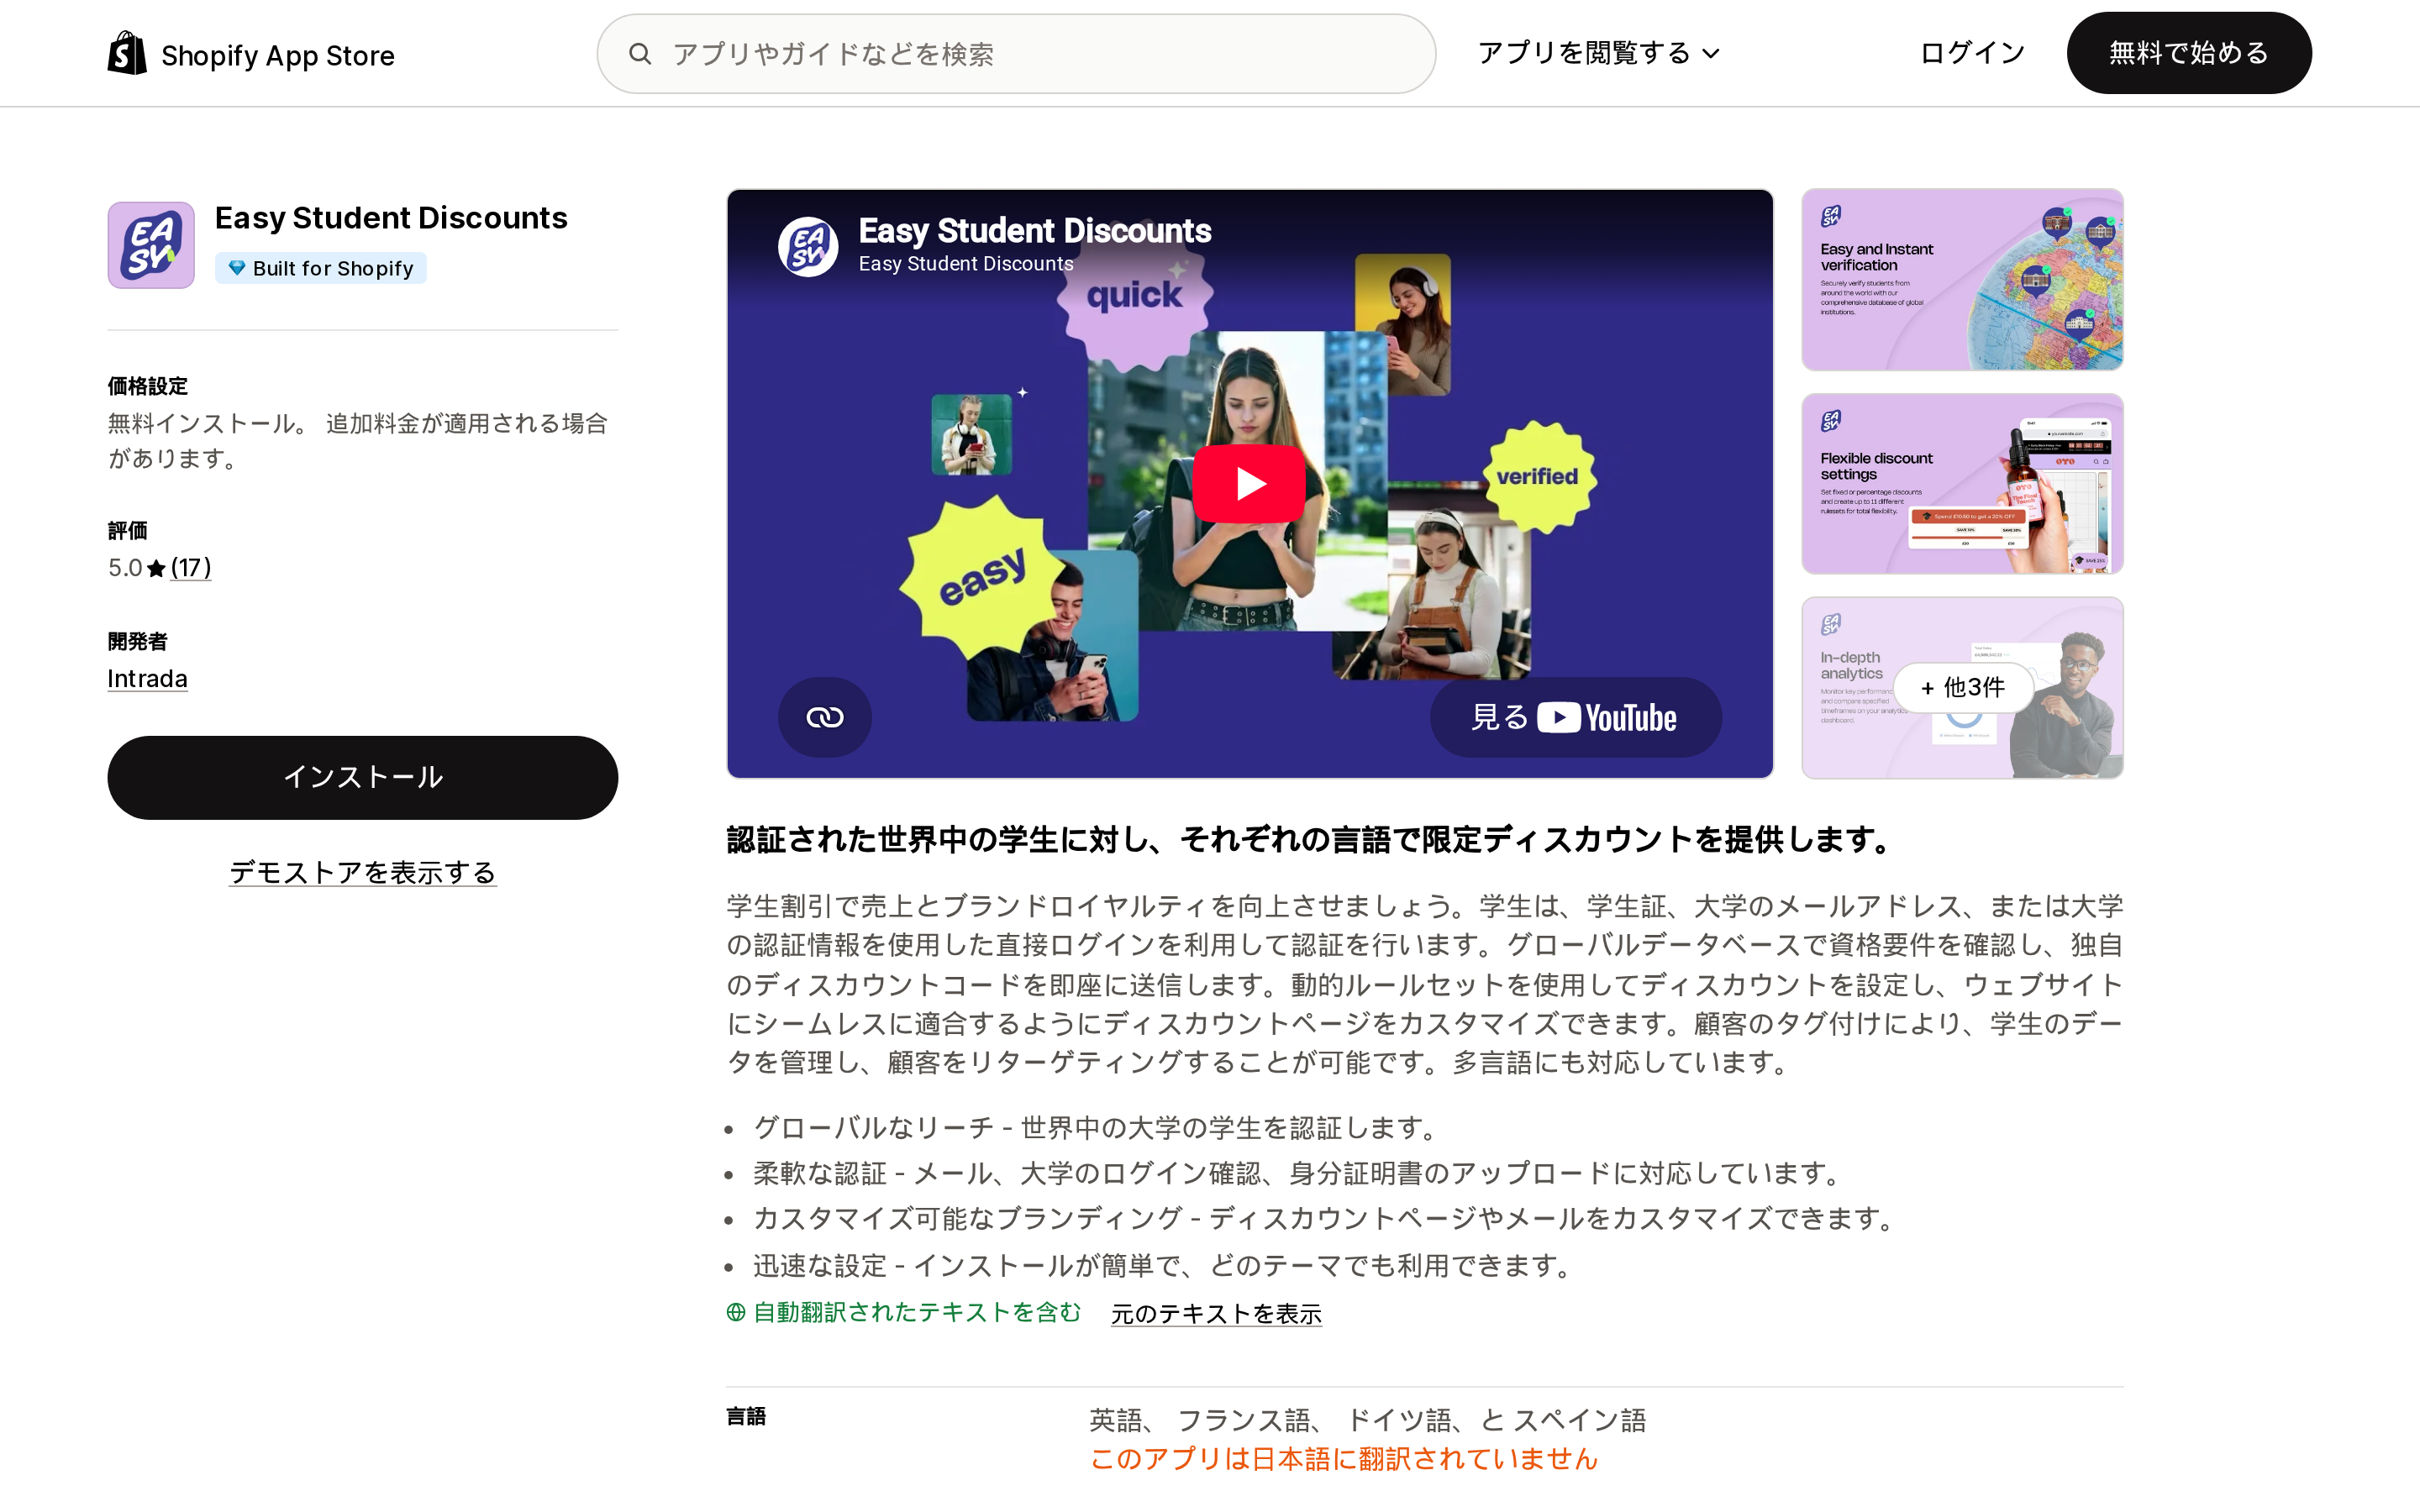The height and width of the screenshot is (1512, 2420).
Task: Click the + 他3件 more images button
Action: (1962, 687)
